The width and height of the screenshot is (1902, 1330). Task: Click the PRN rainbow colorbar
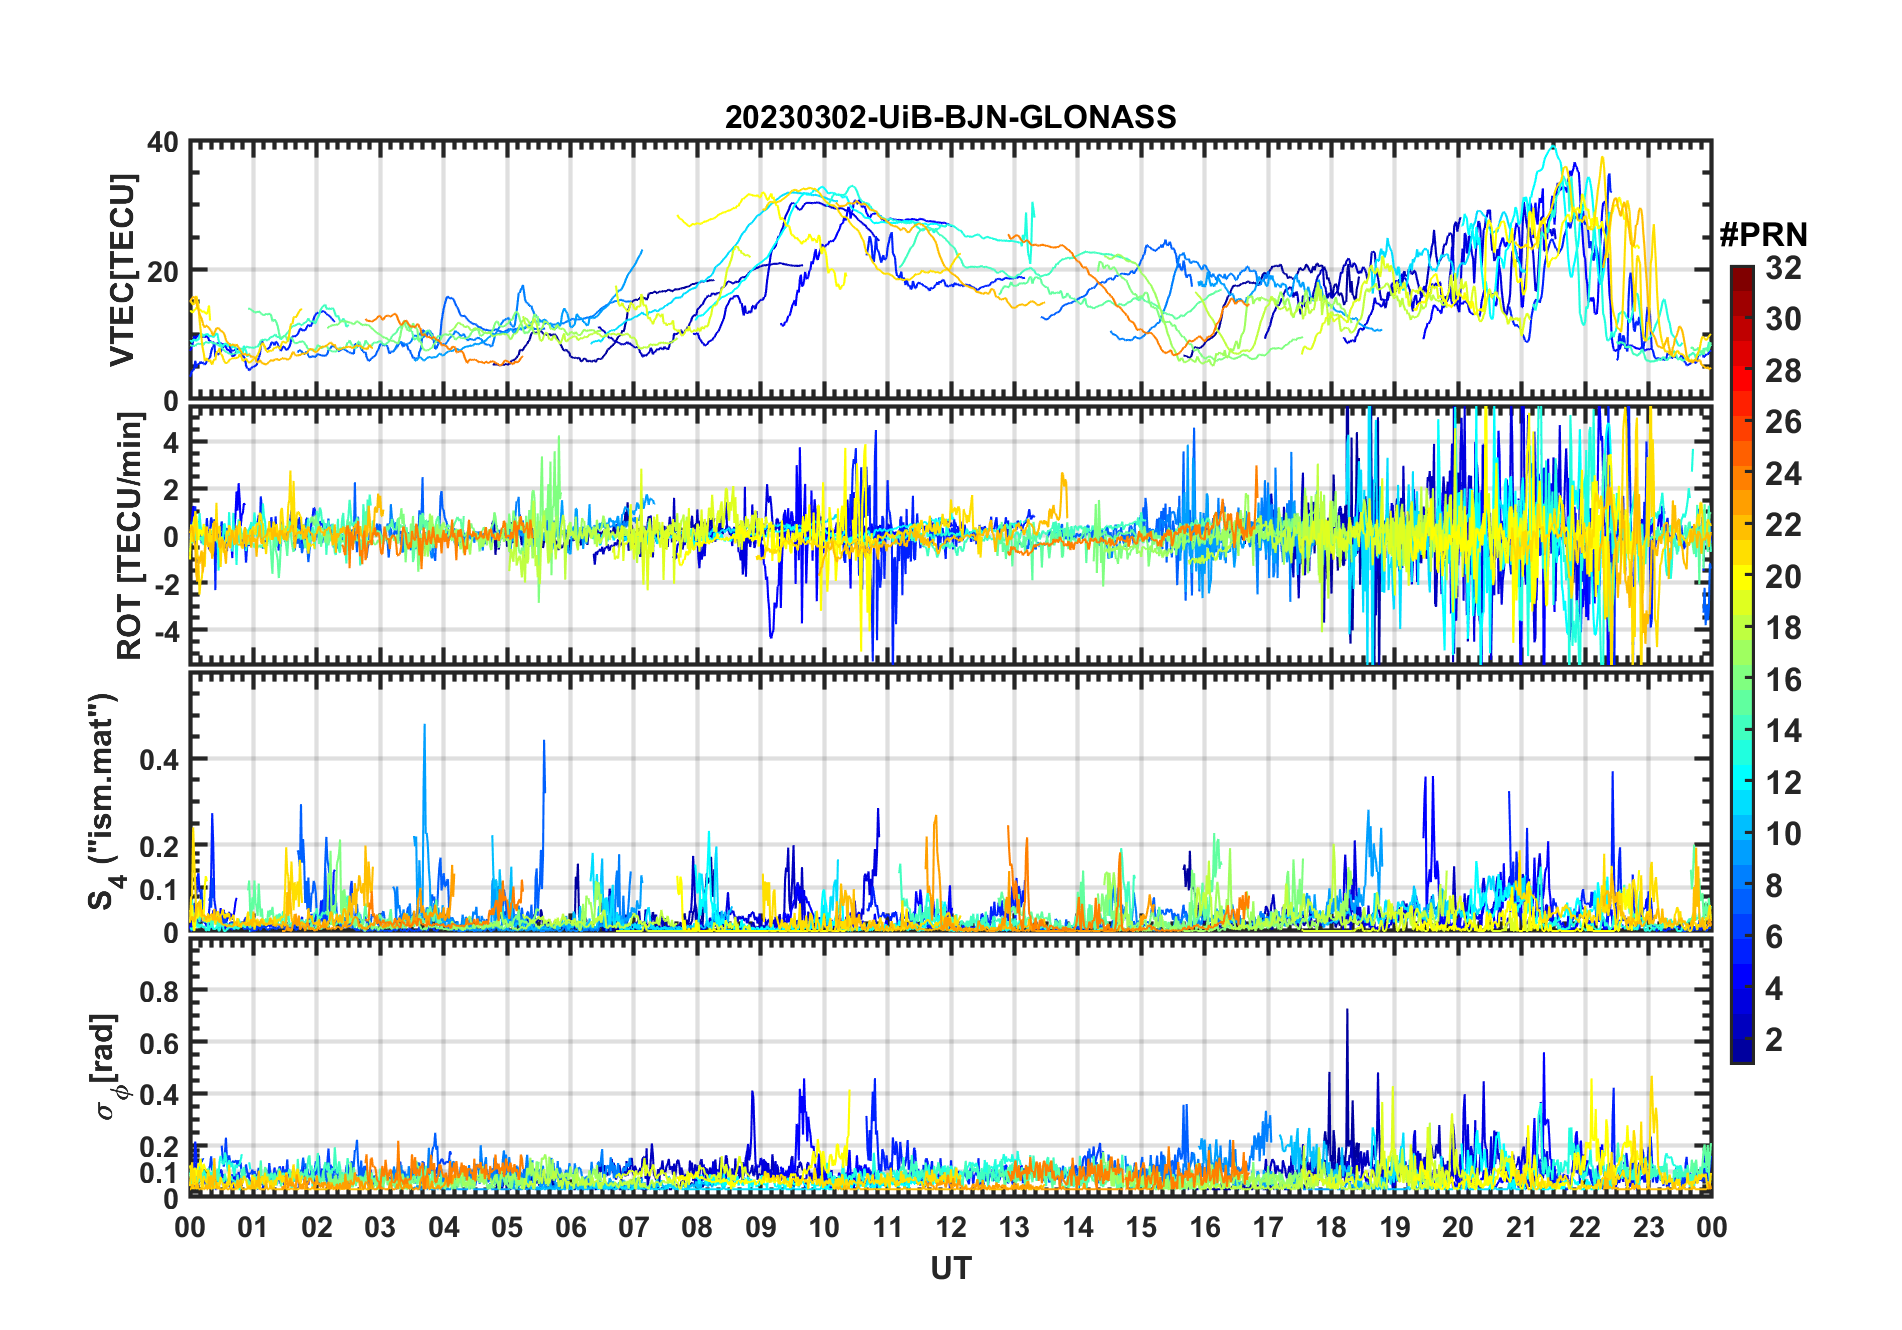1742,664
